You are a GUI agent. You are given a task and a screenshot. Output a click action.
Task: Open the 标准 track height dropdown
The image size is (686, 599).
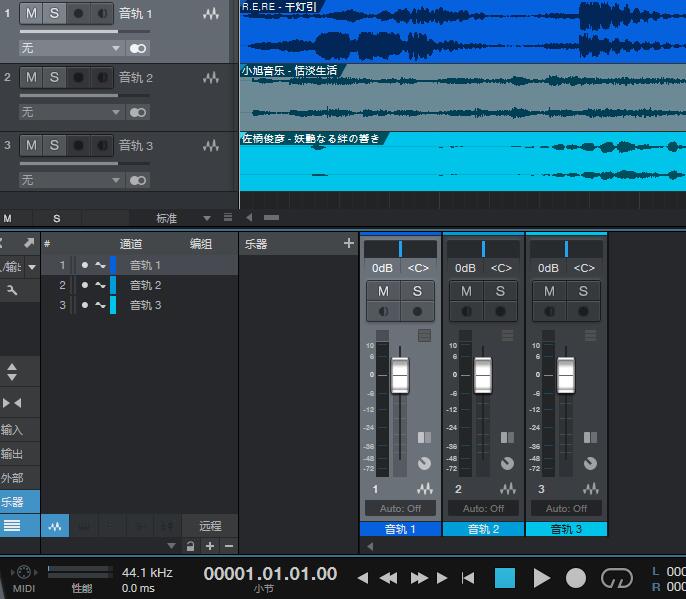click(183, 218)
